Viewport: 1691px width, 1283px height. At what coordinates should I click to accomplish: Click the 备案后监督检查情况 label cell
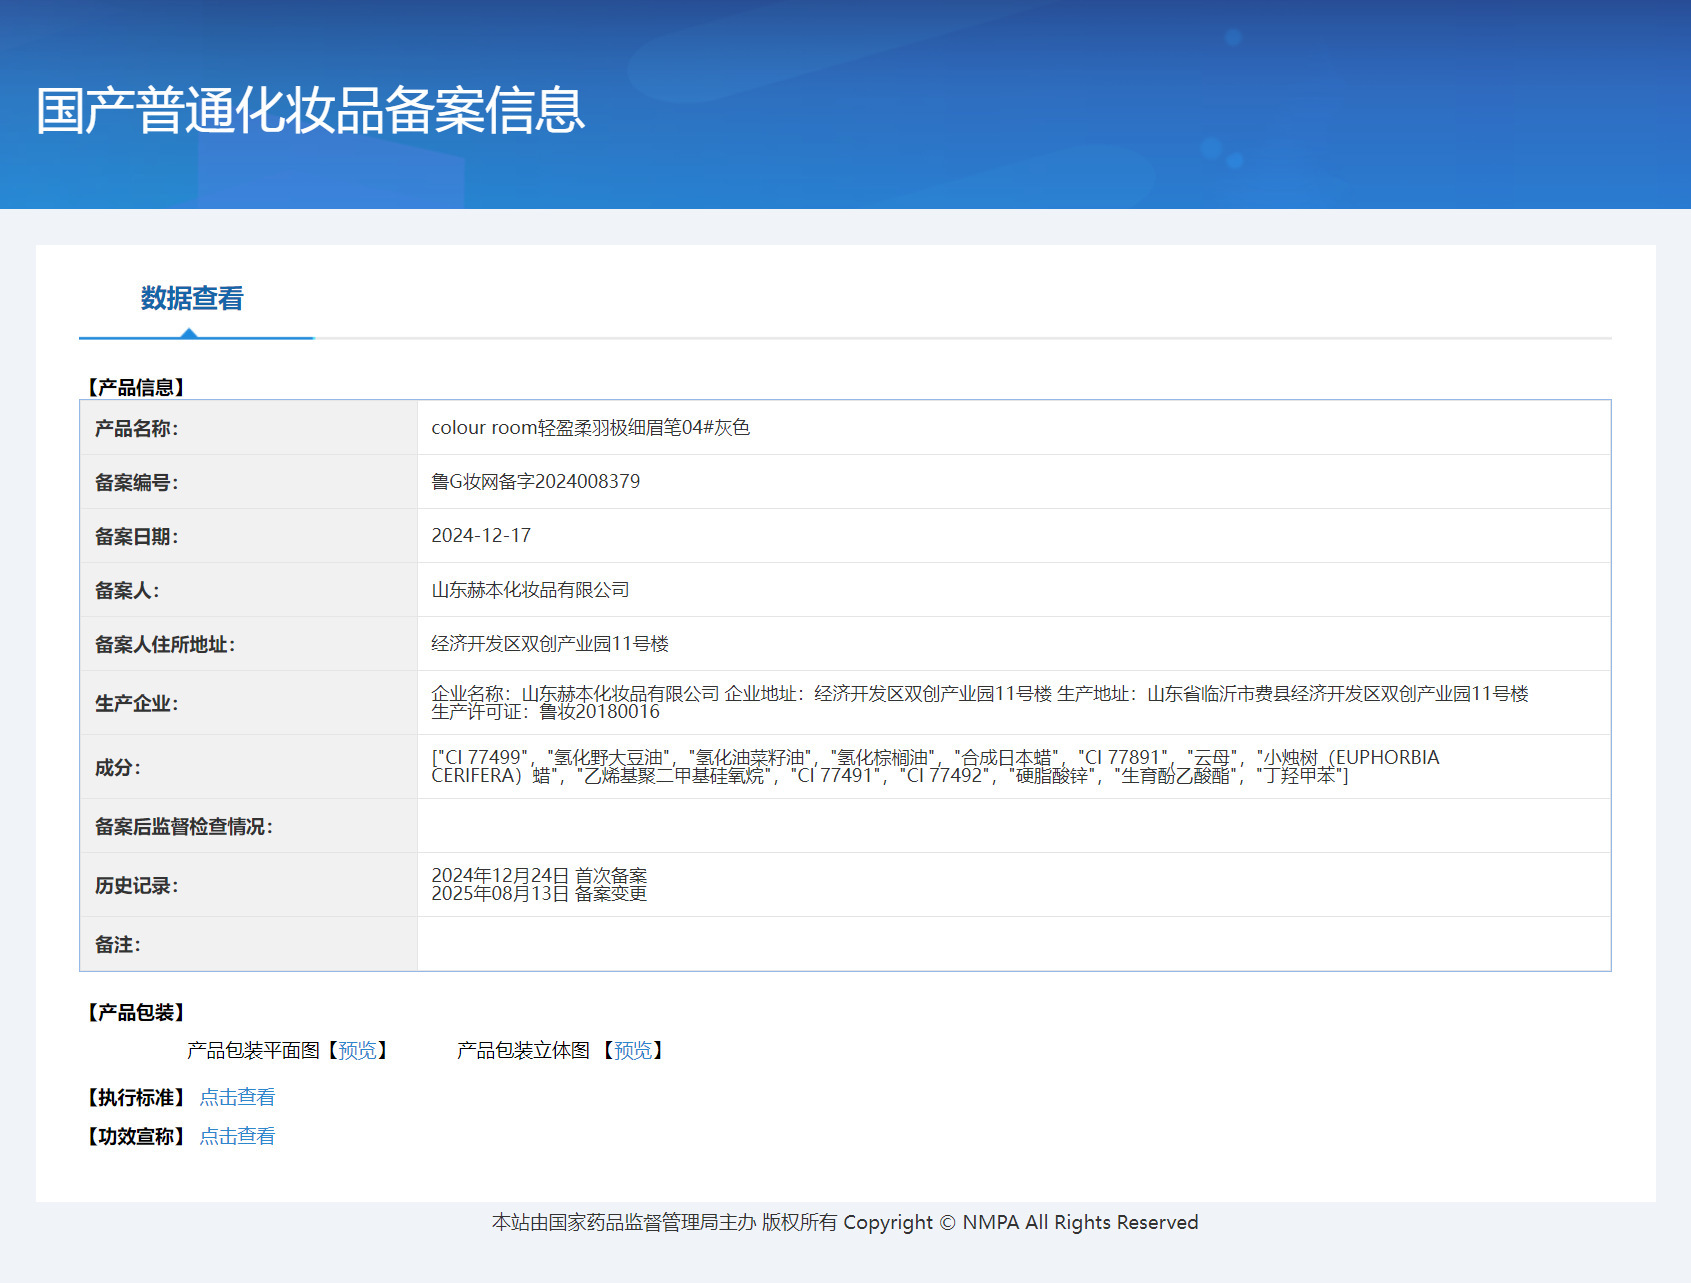point(249,826)
